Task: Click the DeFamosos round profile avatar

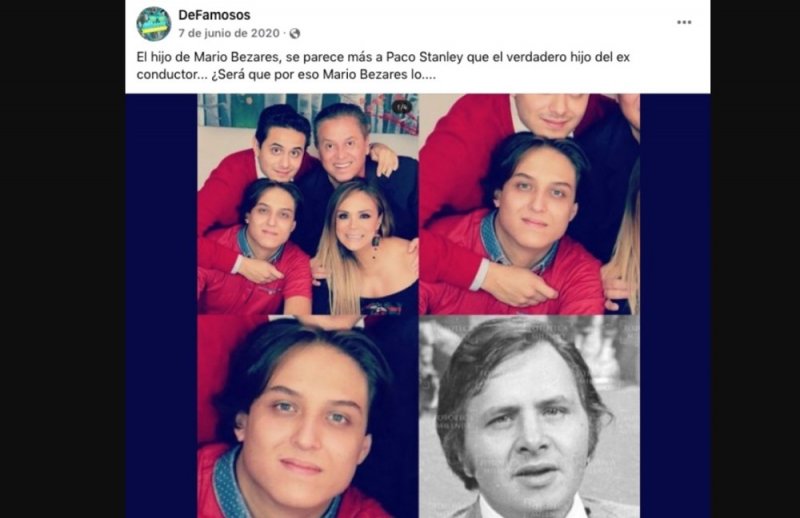Action: tap(154, 23)
